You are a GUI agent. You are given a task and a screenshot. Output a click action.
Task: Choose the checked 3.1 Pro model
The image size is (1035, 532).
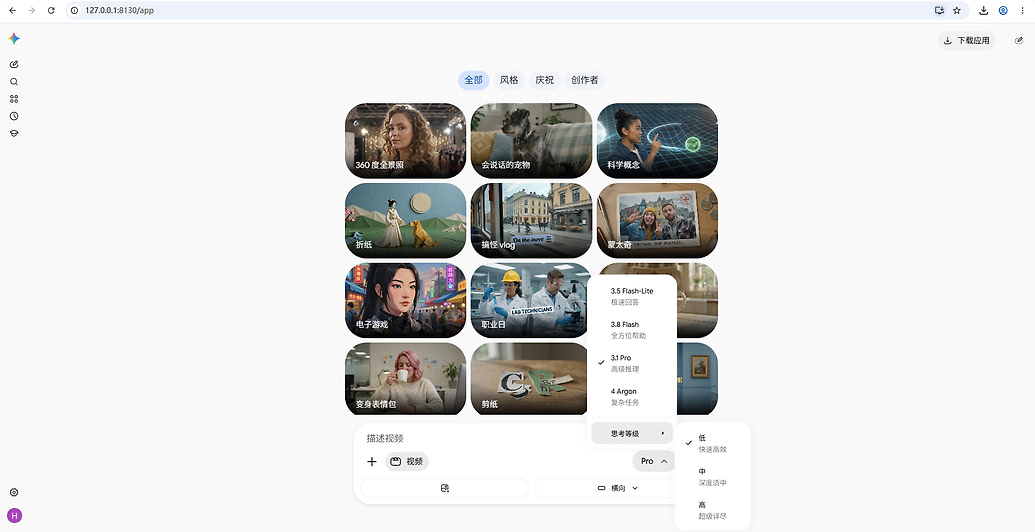[x=632, y=363]
